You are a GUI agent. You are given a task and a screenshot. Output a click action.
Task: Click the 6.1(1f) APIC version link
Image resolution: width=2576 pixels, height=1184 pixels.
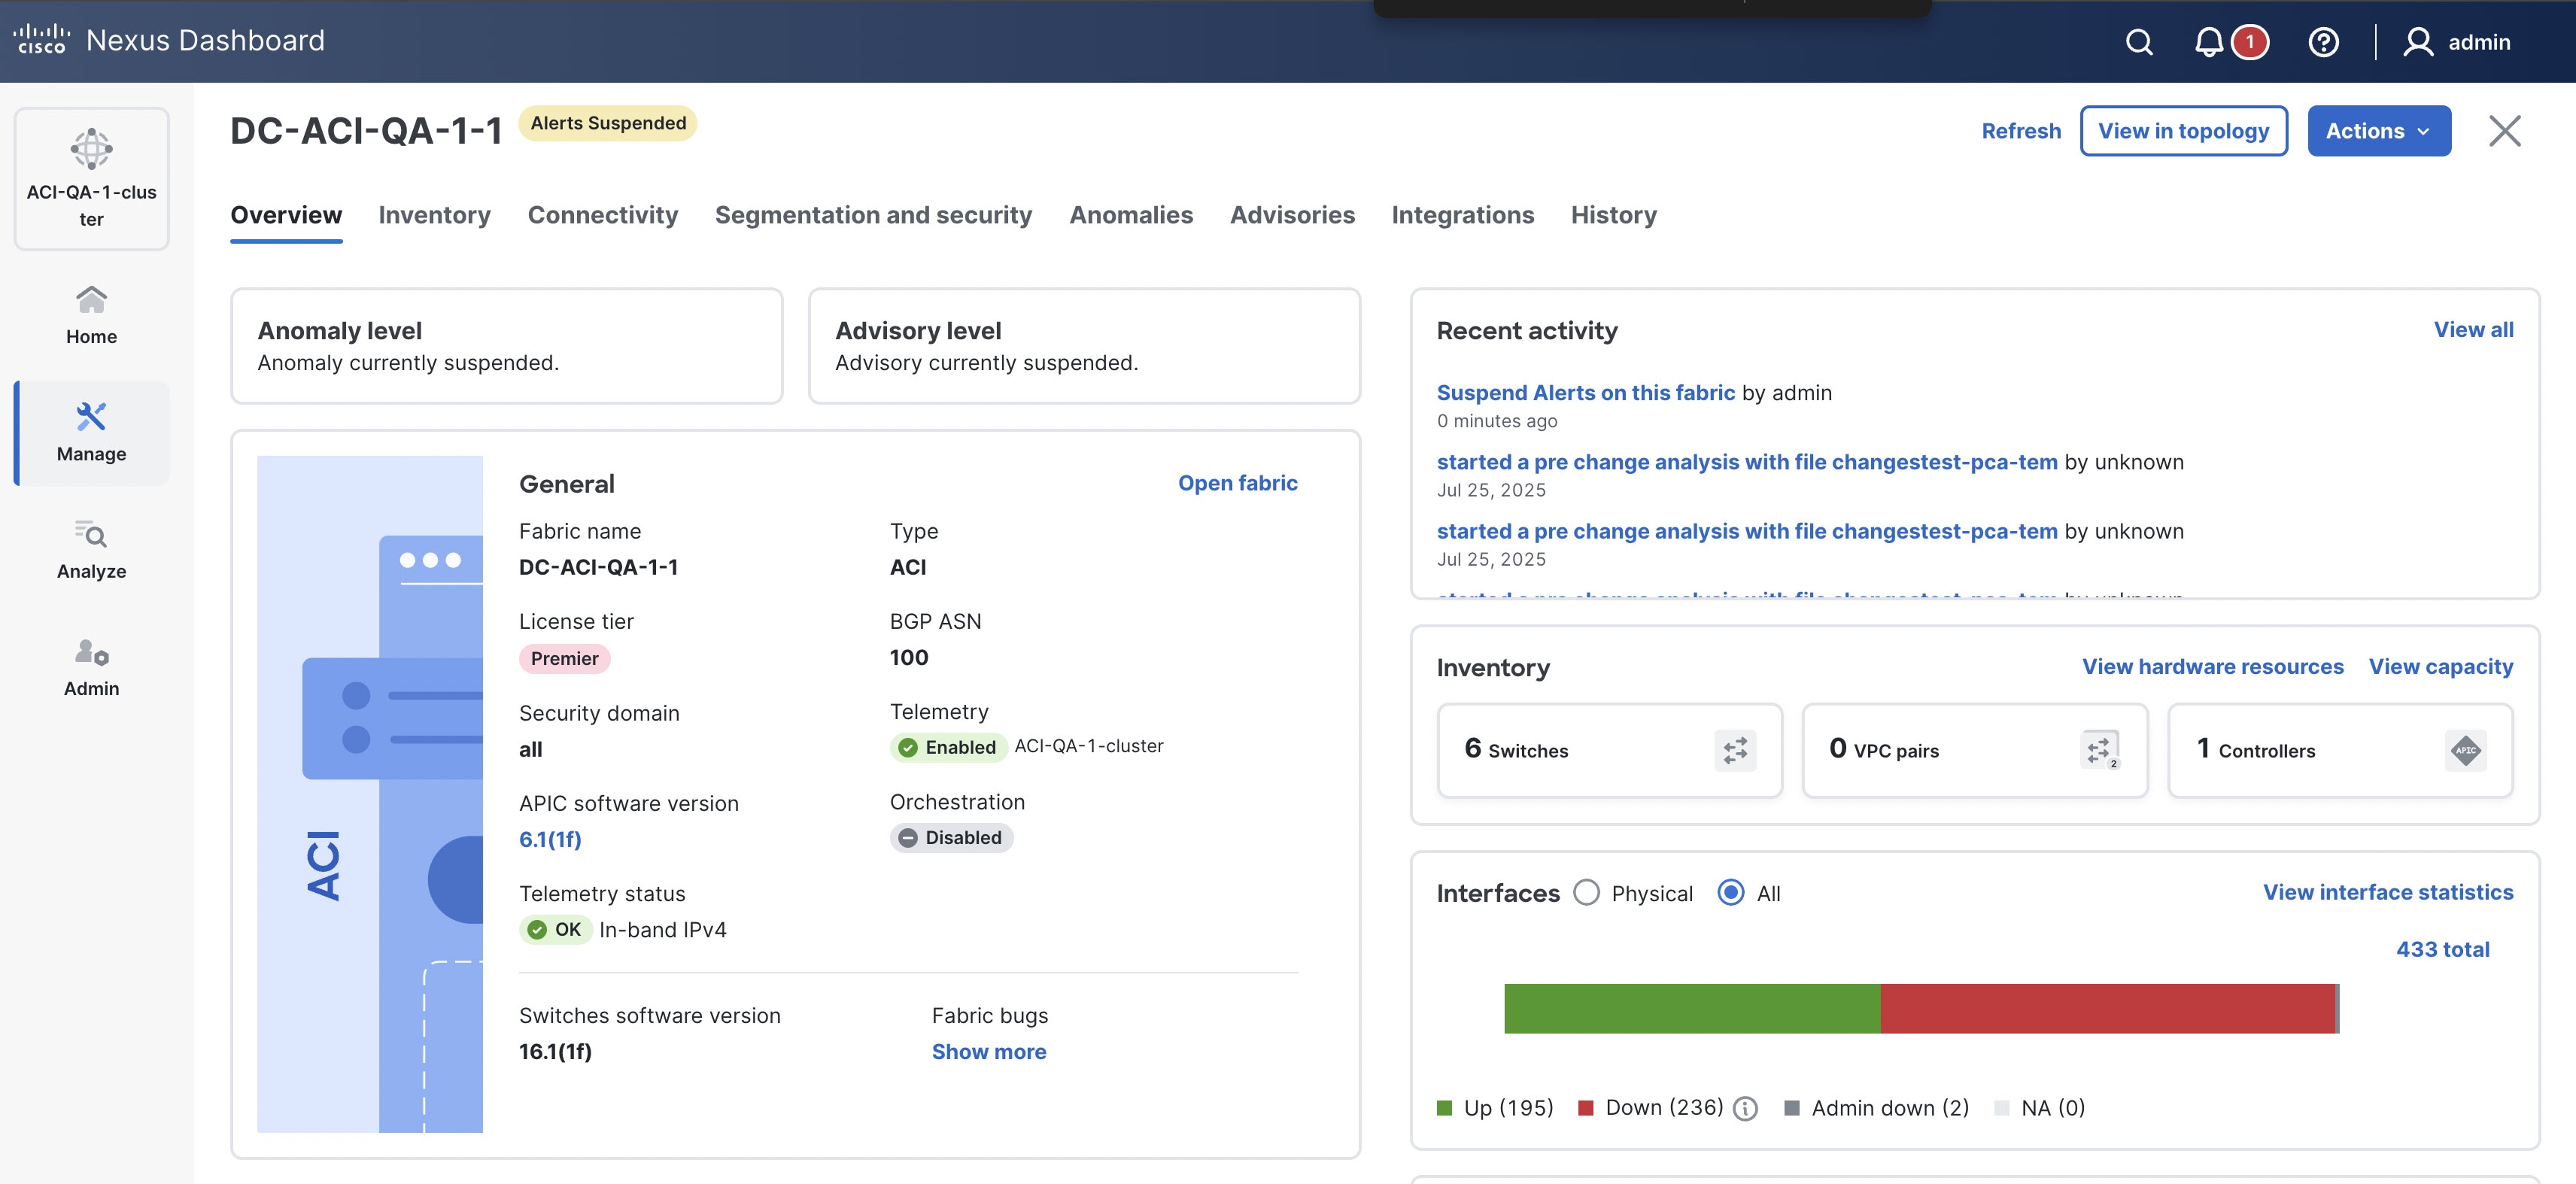pos(550,839)
